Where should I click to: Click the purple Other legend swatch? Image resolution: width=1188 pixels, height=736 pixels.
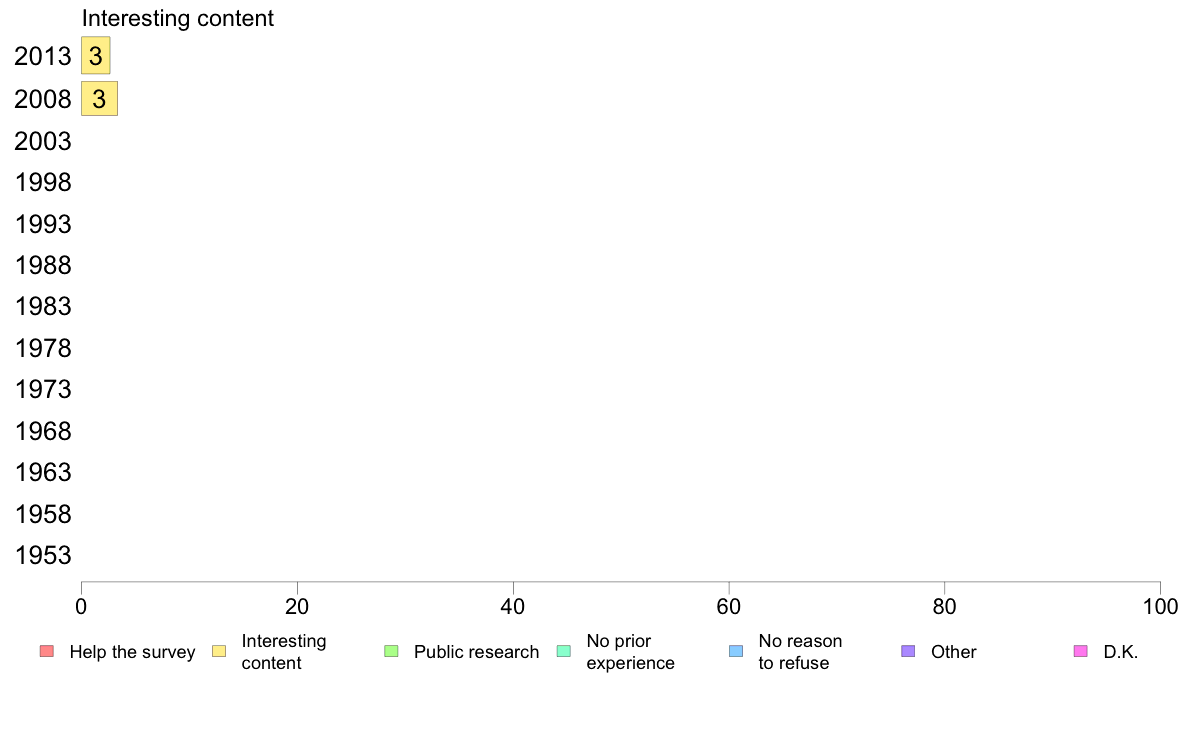tap(908, 652)
